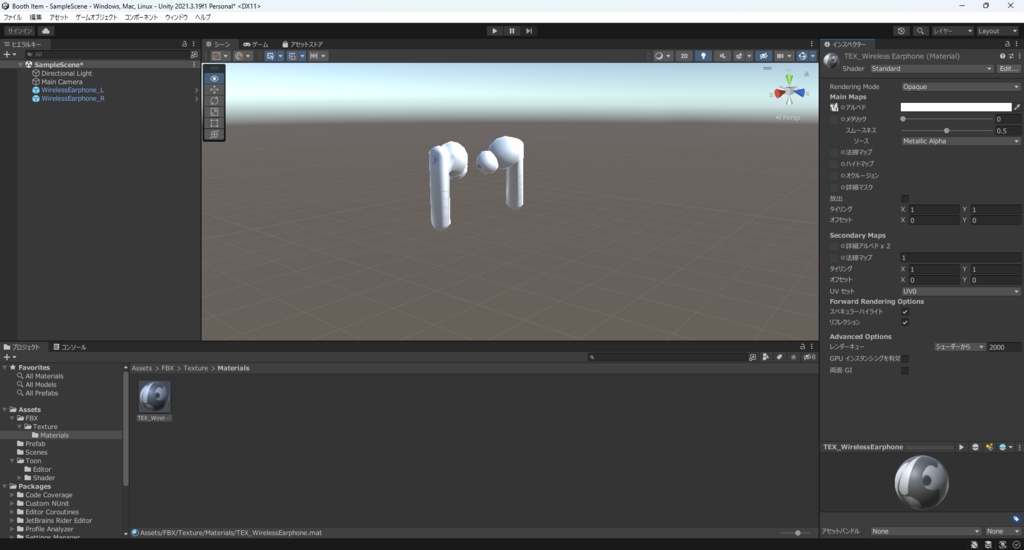Viewport: 1024px width, 550px height.
Task: Select the Rotate tool in scene toolbar
Action: 214,101
